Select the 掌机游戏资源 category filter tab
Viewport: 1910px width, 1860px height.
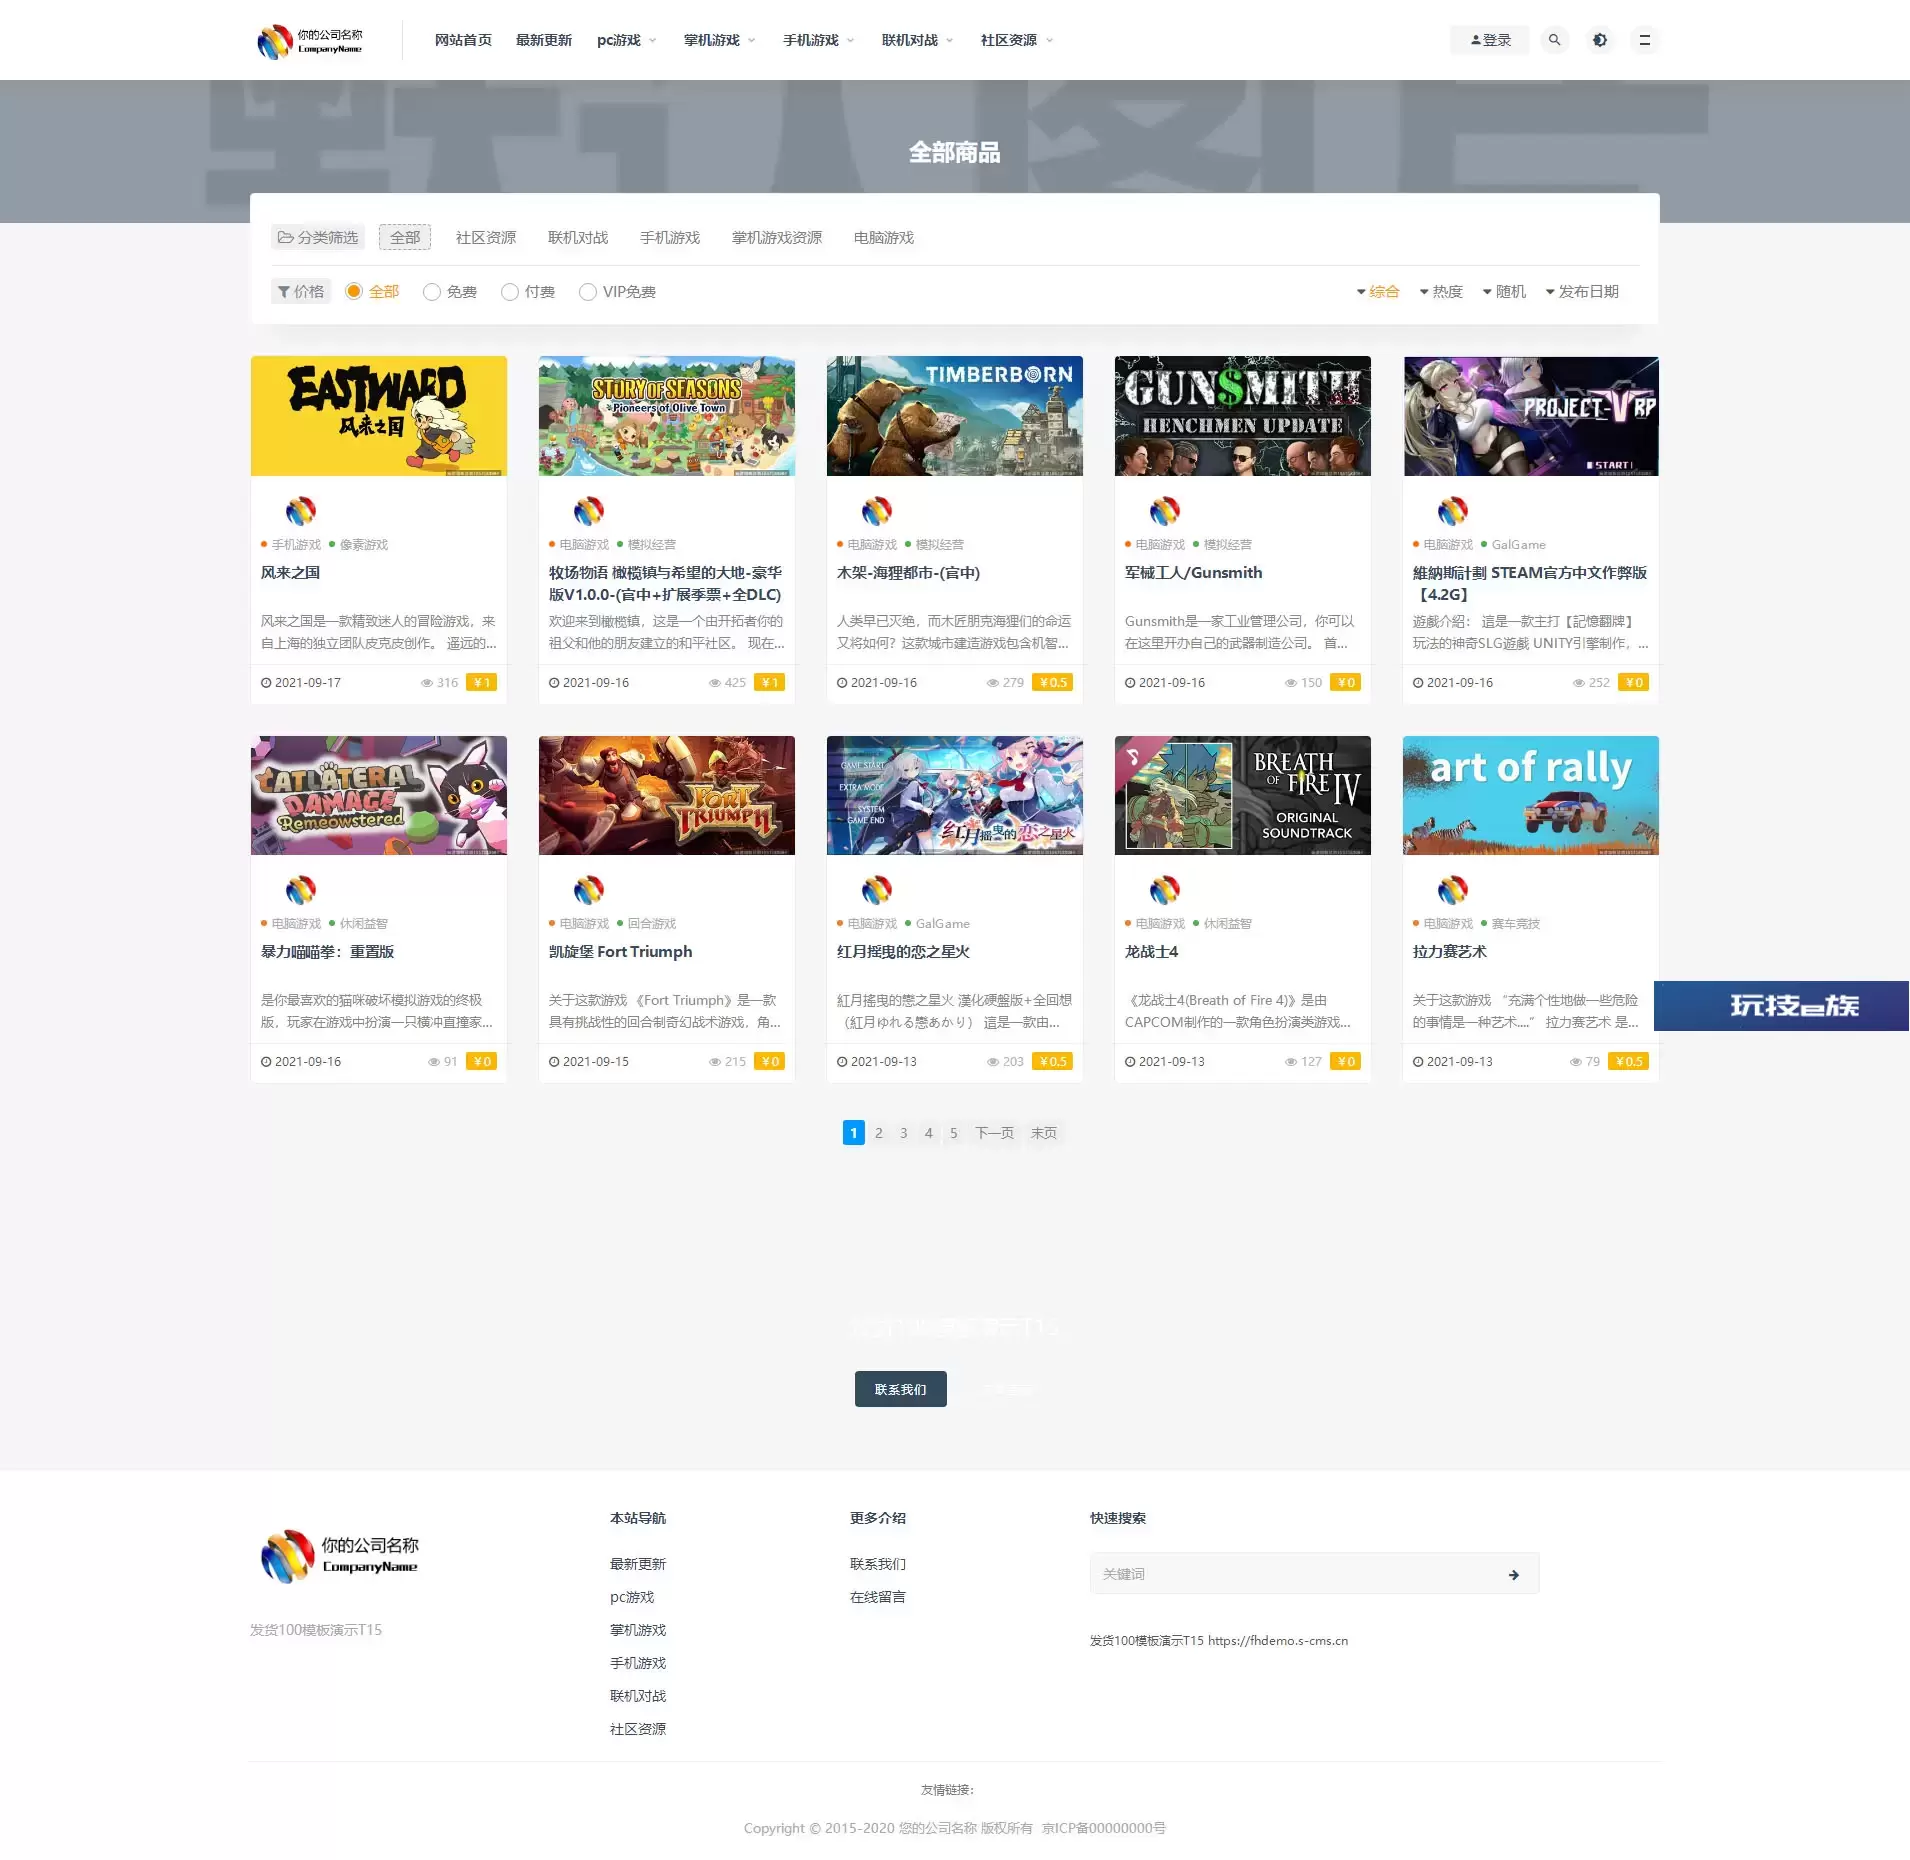point(777,238)
